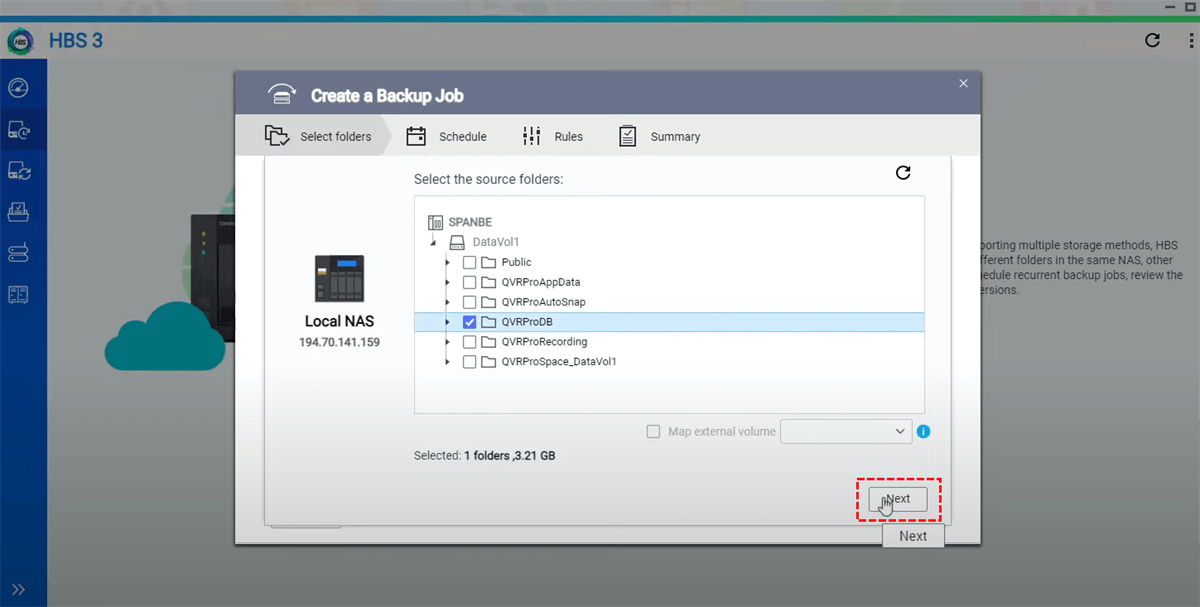1200x607 pixels.
Task: Expand the QVRProSpace_DataVol1 folder node
Action: pos(448,362)
